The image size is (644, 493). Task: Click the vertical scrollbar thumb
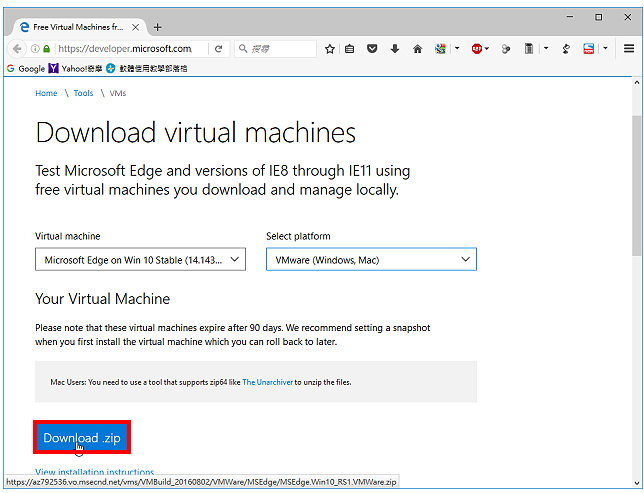coord(636,186)
